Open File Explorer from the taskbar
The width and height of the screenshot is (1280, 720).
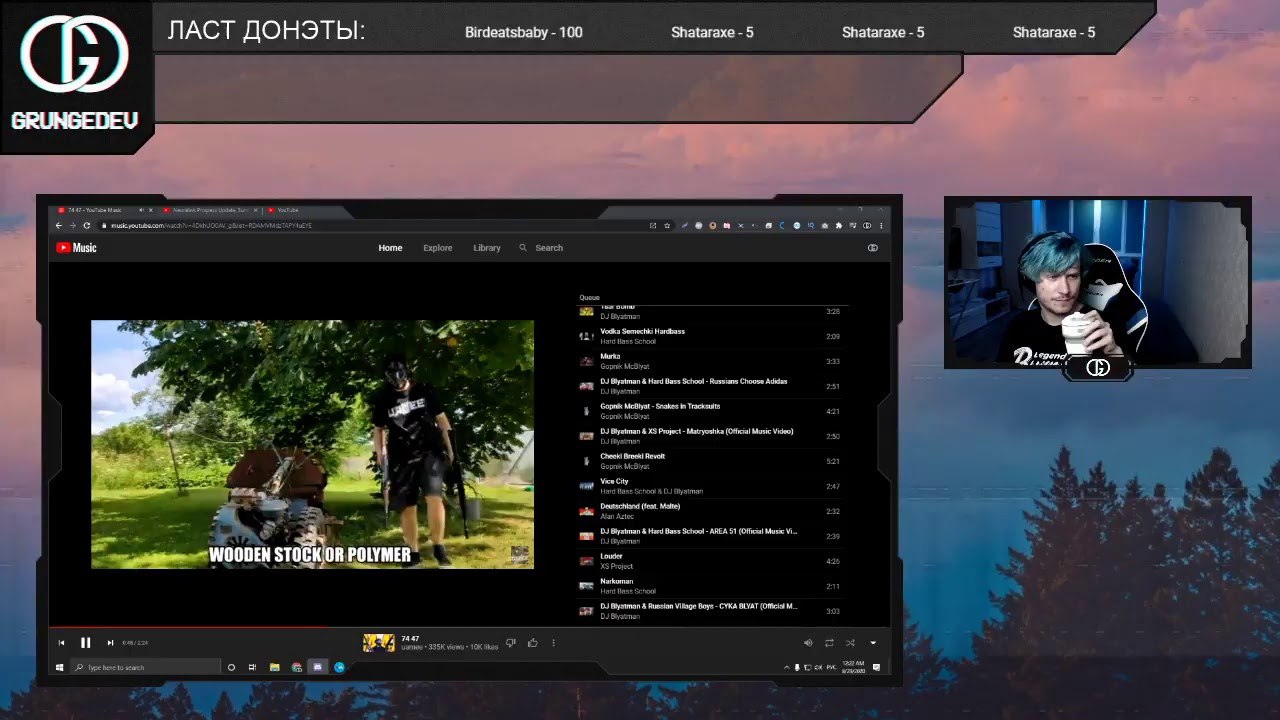(x=274, y=667)
